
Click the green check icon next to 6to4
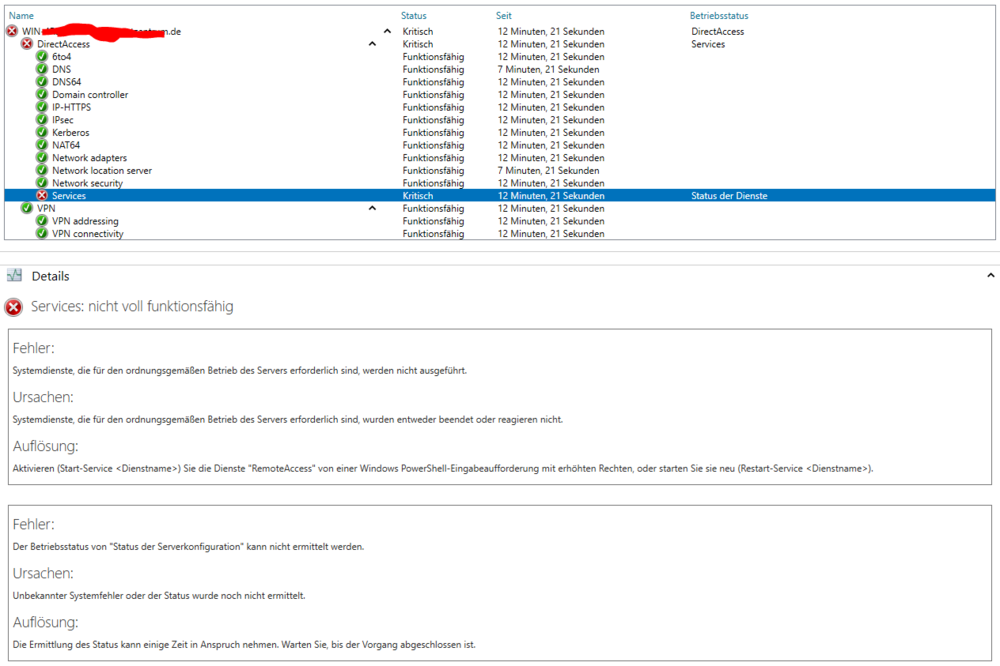click(x=42, y=57)
